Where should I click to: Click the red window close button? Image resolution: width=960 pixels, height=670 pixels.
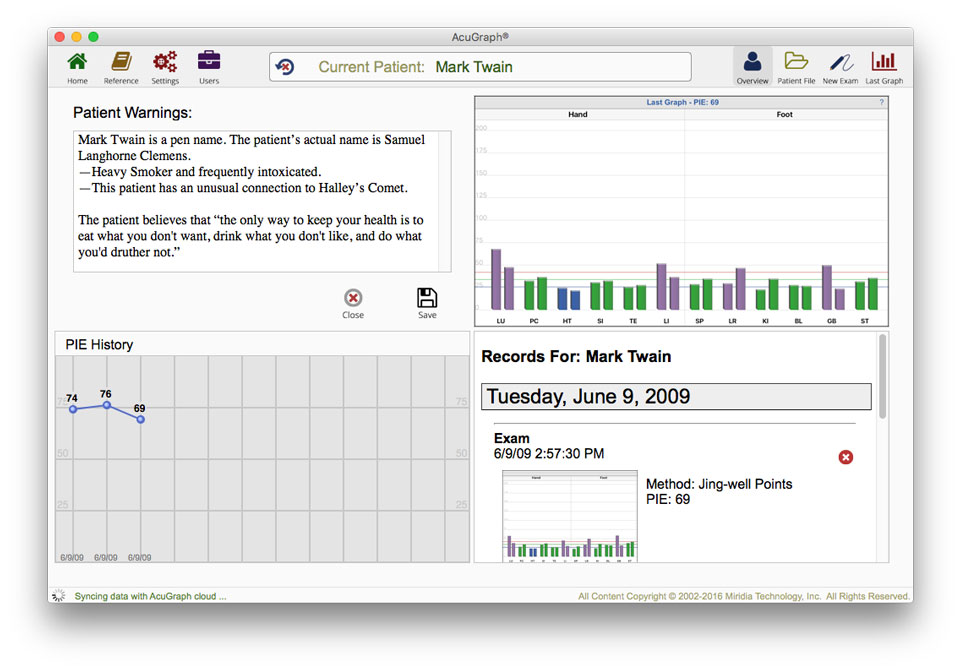[59, 37]
